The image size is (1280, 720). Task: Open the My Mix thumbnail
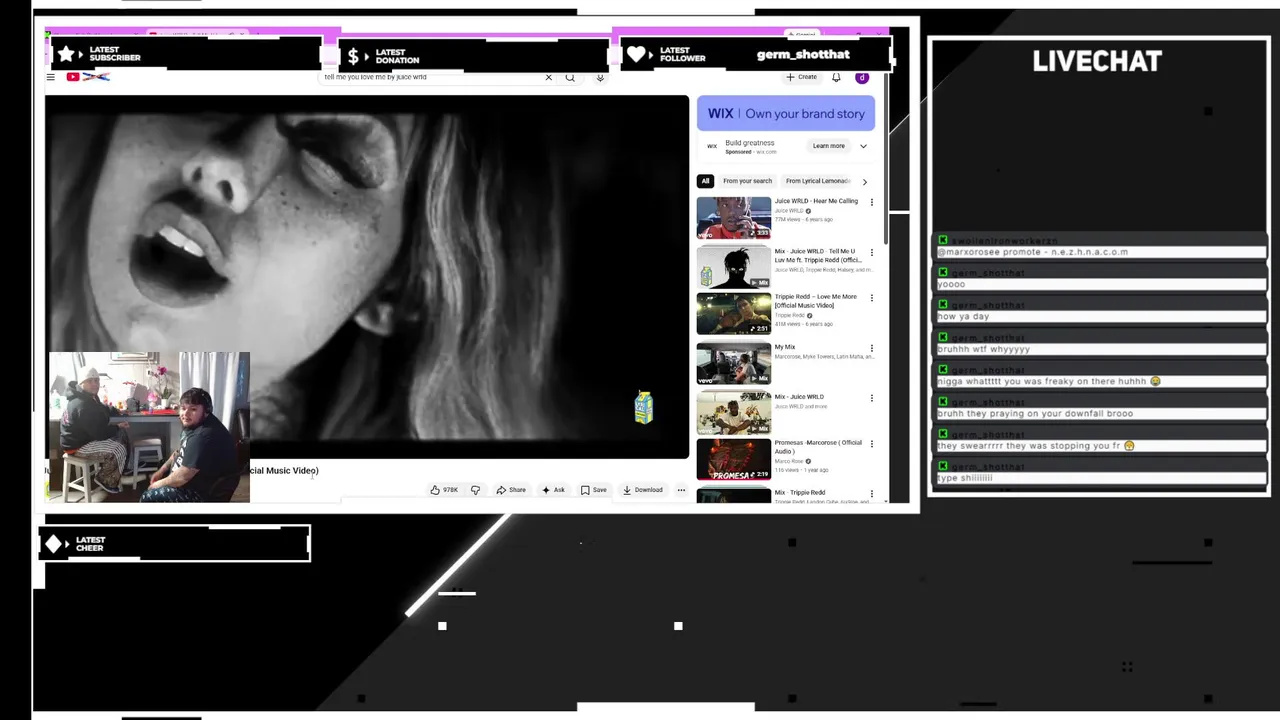734,363
